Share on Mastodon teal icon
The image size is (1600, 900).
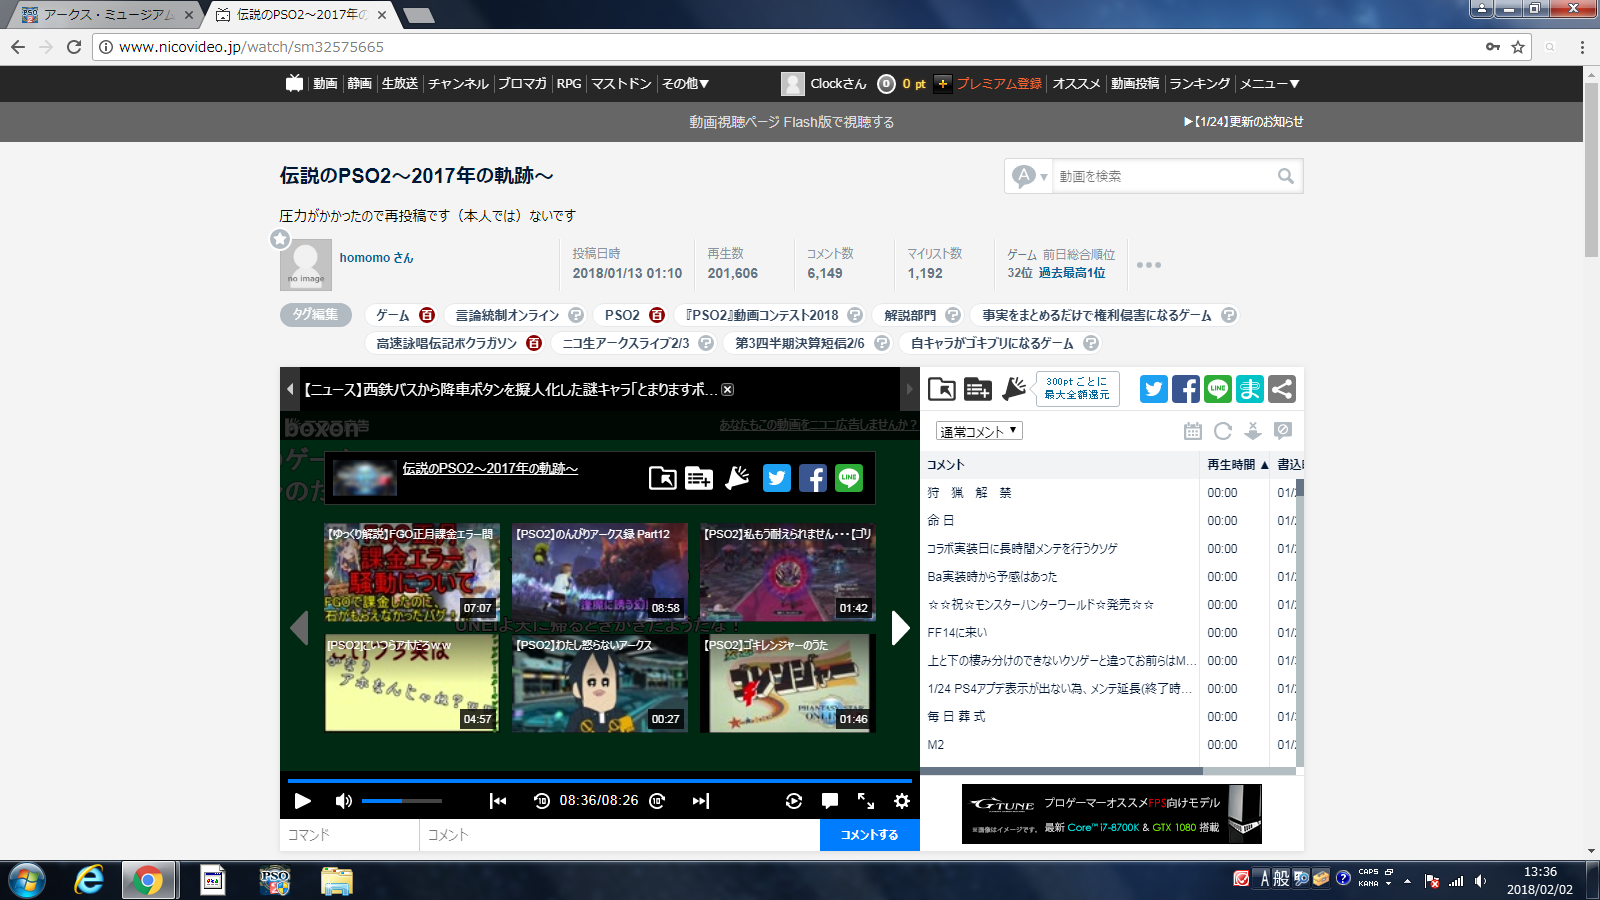point(1250,389)
